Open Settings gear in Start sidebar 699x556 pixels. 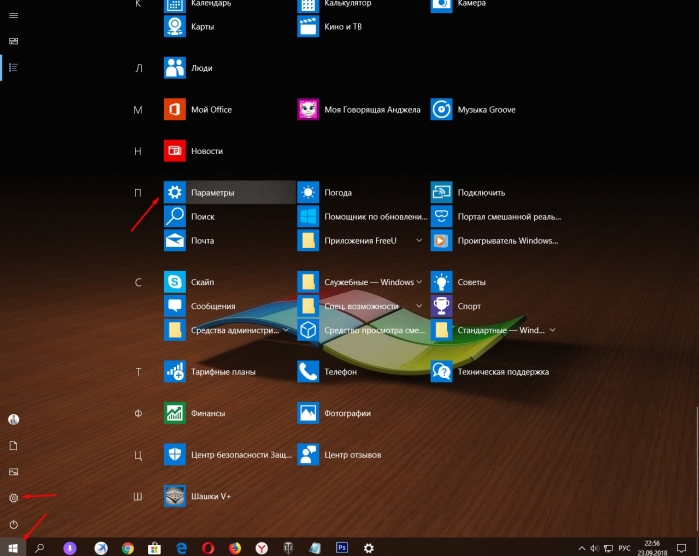tap(13, 498)
